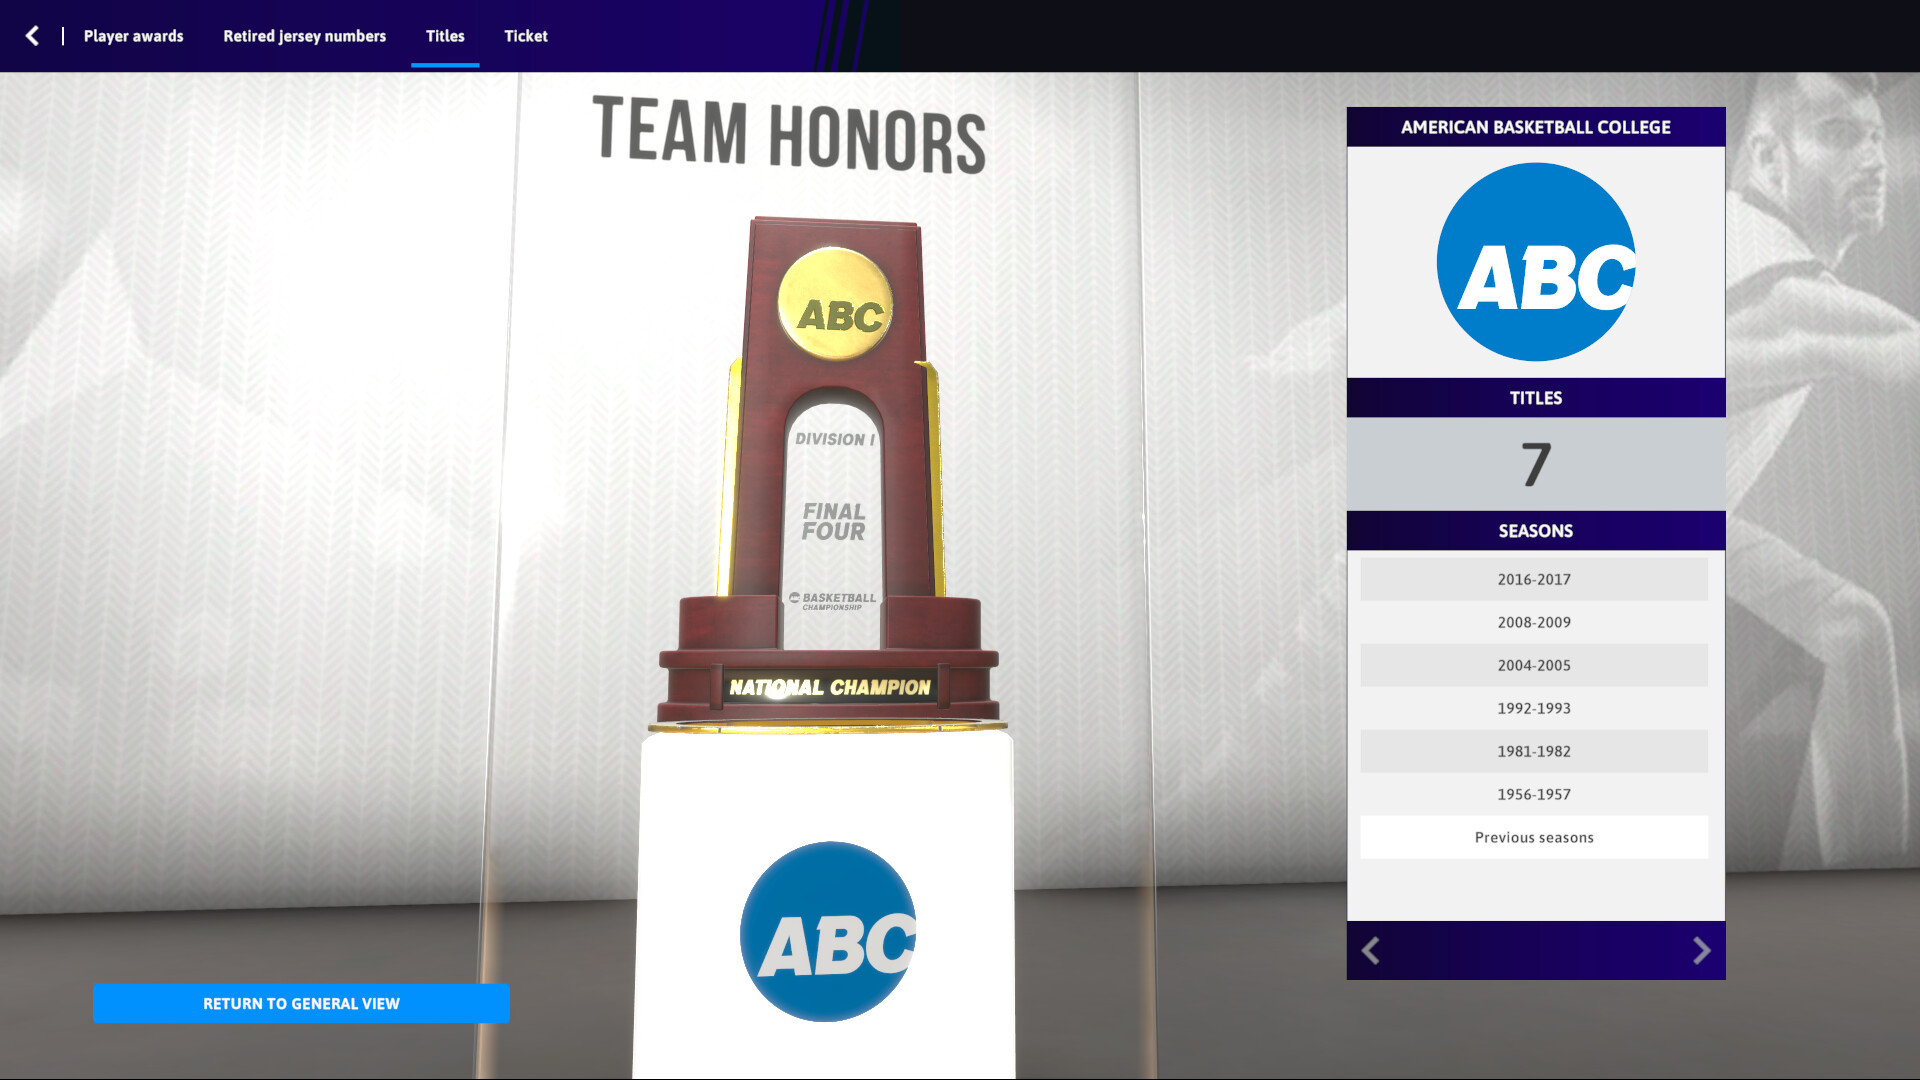Viewport: 1920px width, 1080px height.
Task: Click the ABC team logo in the right panel
Action: pos(1535,258)
